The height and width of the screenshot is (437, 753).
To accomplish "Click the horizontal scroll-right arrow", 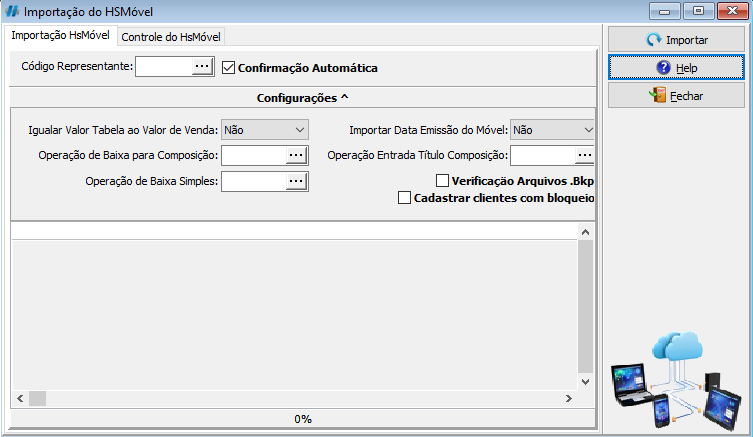I will tap(569, 398).
